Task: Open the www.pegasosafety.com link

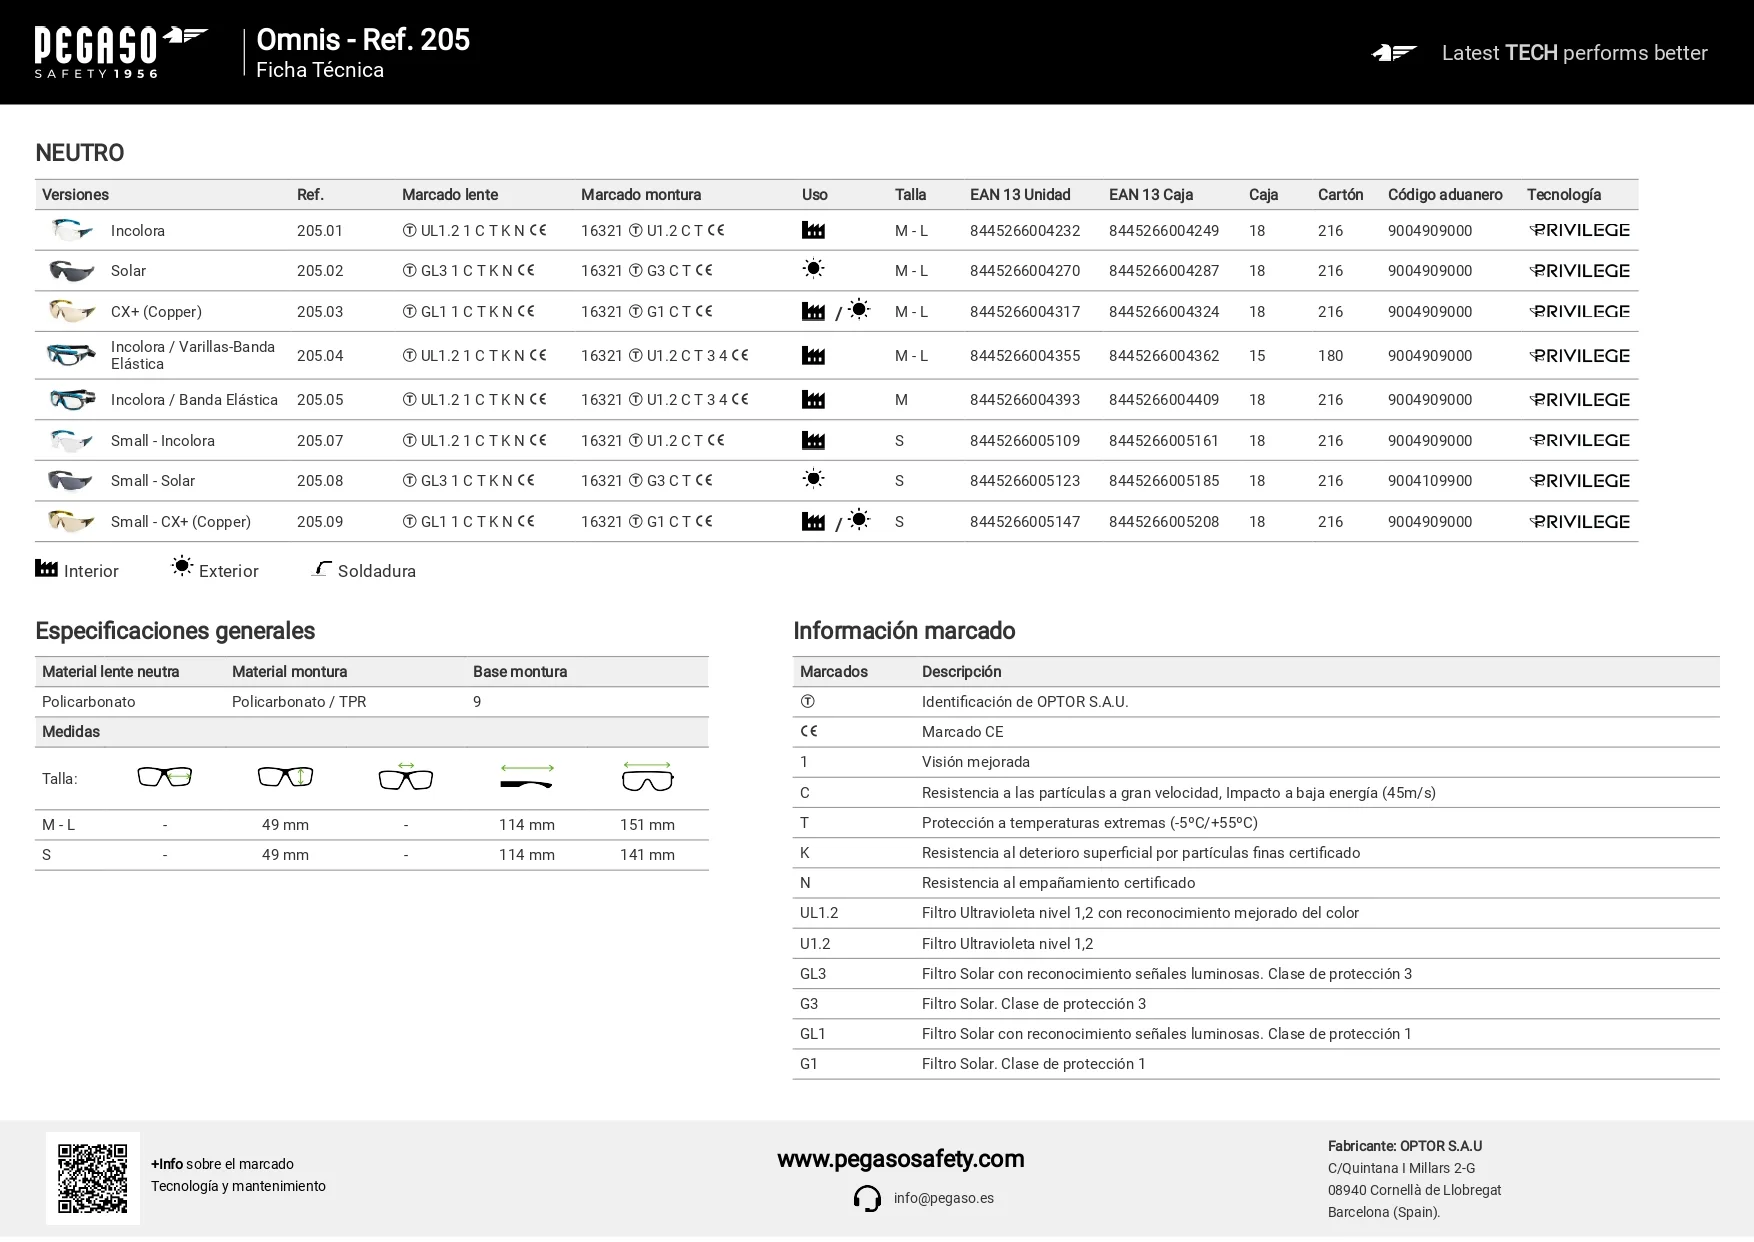Action: pyautogui.click(x=901, y=1158)
